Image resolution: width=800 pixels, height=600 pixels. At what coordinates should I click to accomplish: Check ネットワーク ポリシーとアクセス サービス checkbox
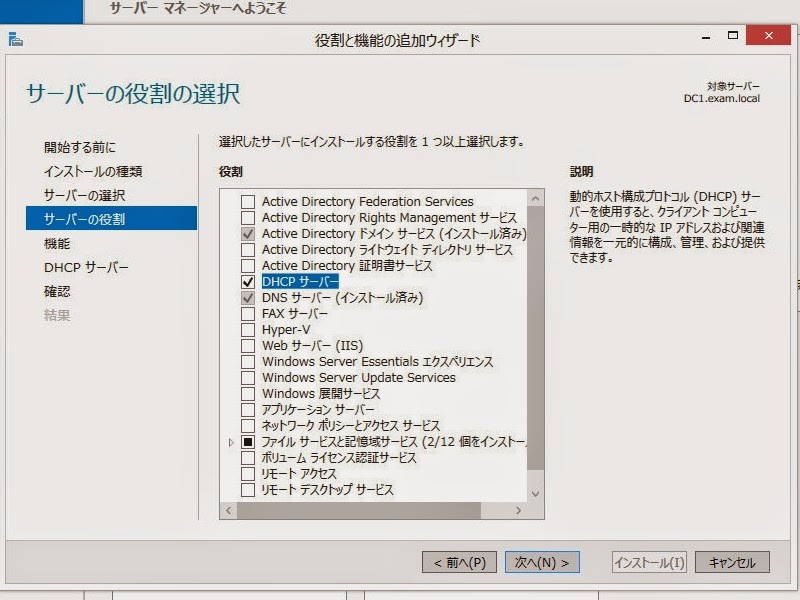[x=248, y=426]
